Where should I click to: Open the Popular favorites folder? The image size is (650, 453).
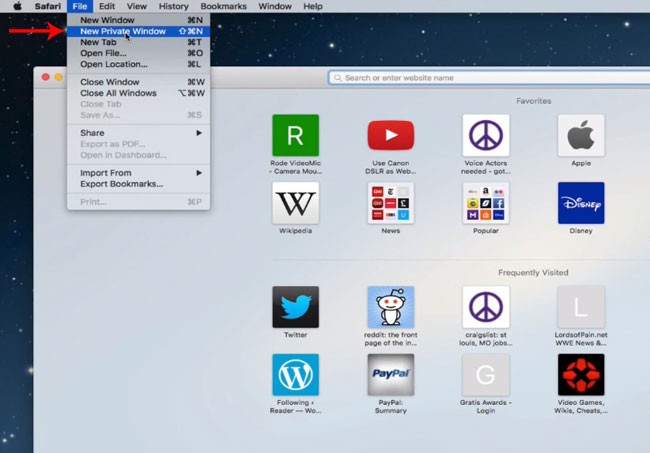coord(485,203)
